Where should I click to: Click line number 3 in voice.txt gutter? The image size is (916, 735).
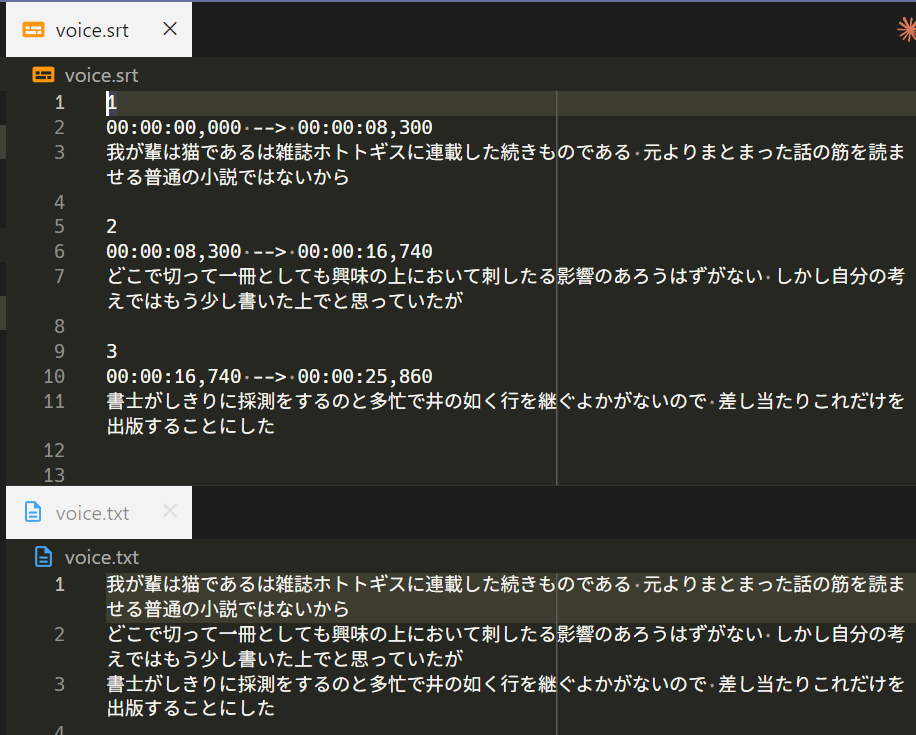pos(59,684)
